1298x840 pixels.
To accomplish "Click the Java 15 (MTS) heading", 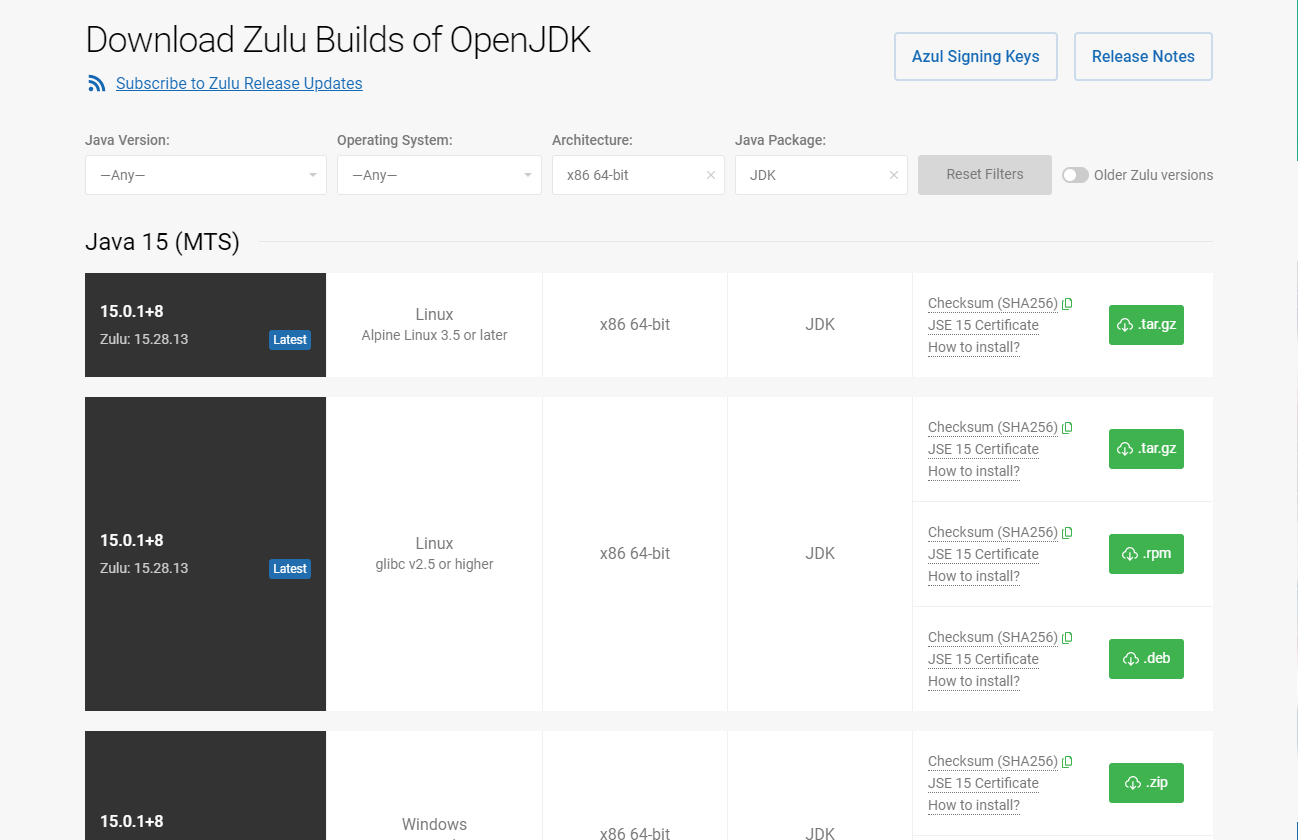I will [162, 242].
